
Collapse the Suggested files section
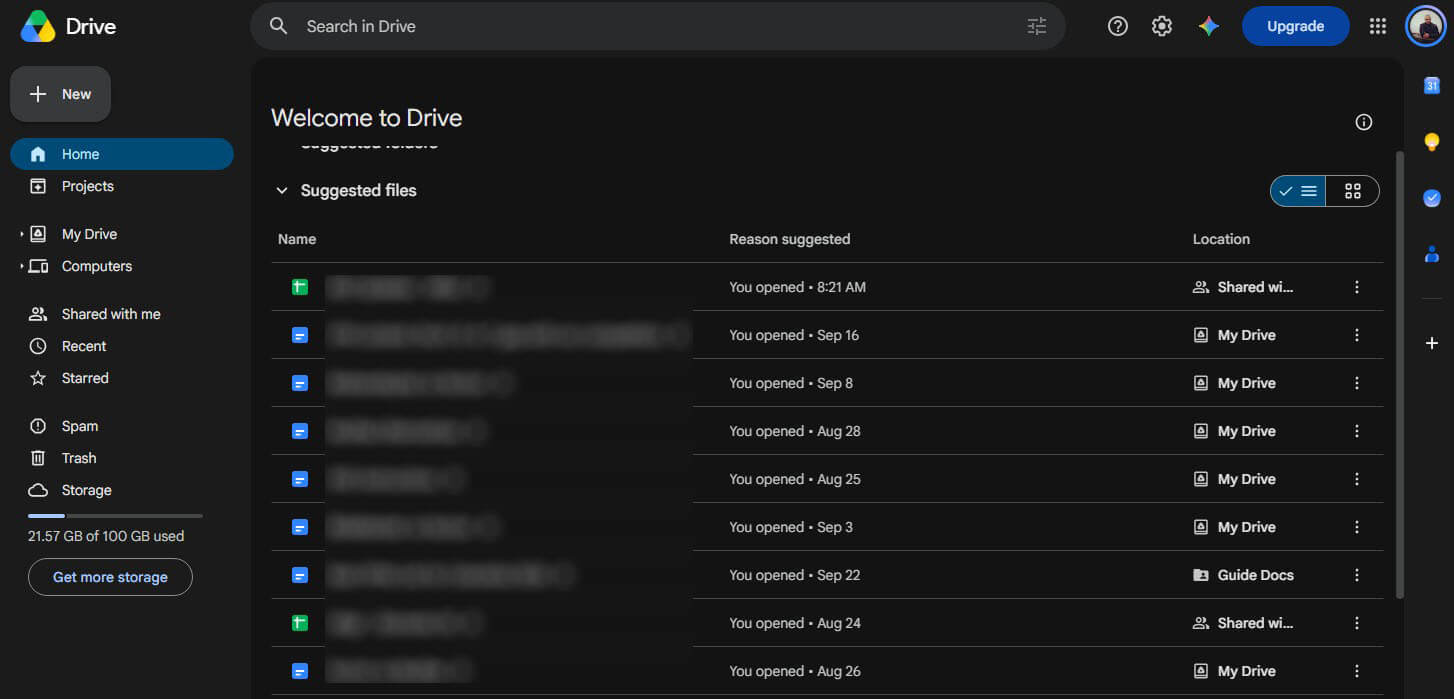[282, 190]
